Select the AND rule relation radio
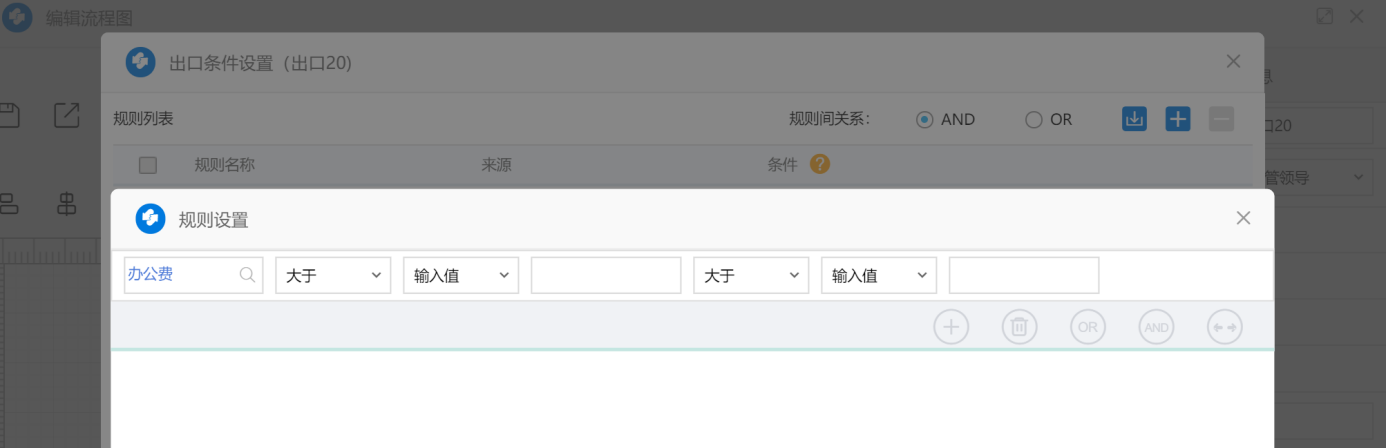The width and height of the screenshot is (1386, 448). click(x=925, y=120)
